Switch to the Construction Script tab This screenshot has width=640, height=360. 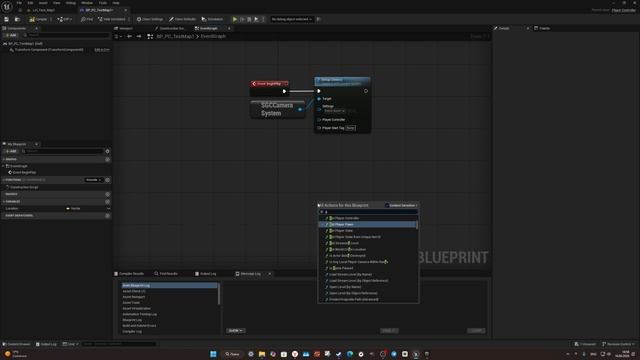click(x=170, y=29)
